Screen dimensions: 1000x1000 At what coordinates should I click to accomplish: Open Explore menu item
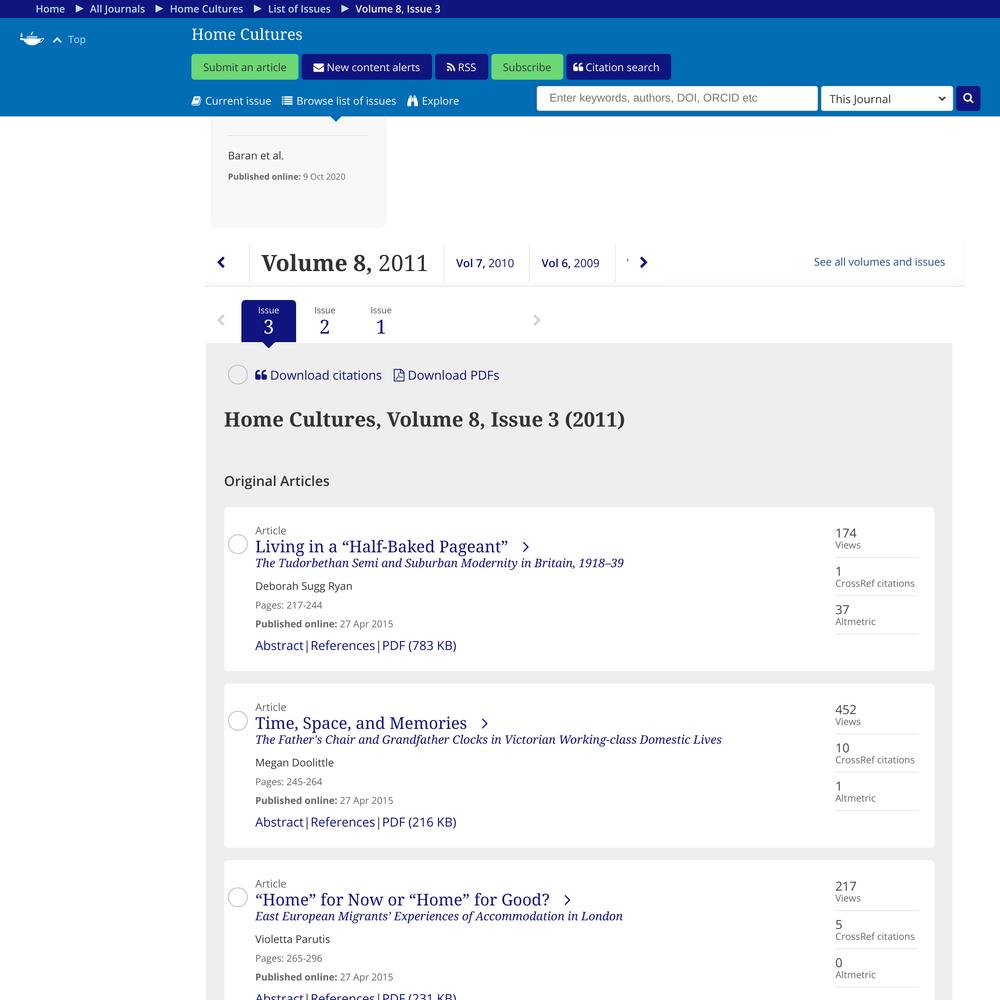(x=433, y=101)
